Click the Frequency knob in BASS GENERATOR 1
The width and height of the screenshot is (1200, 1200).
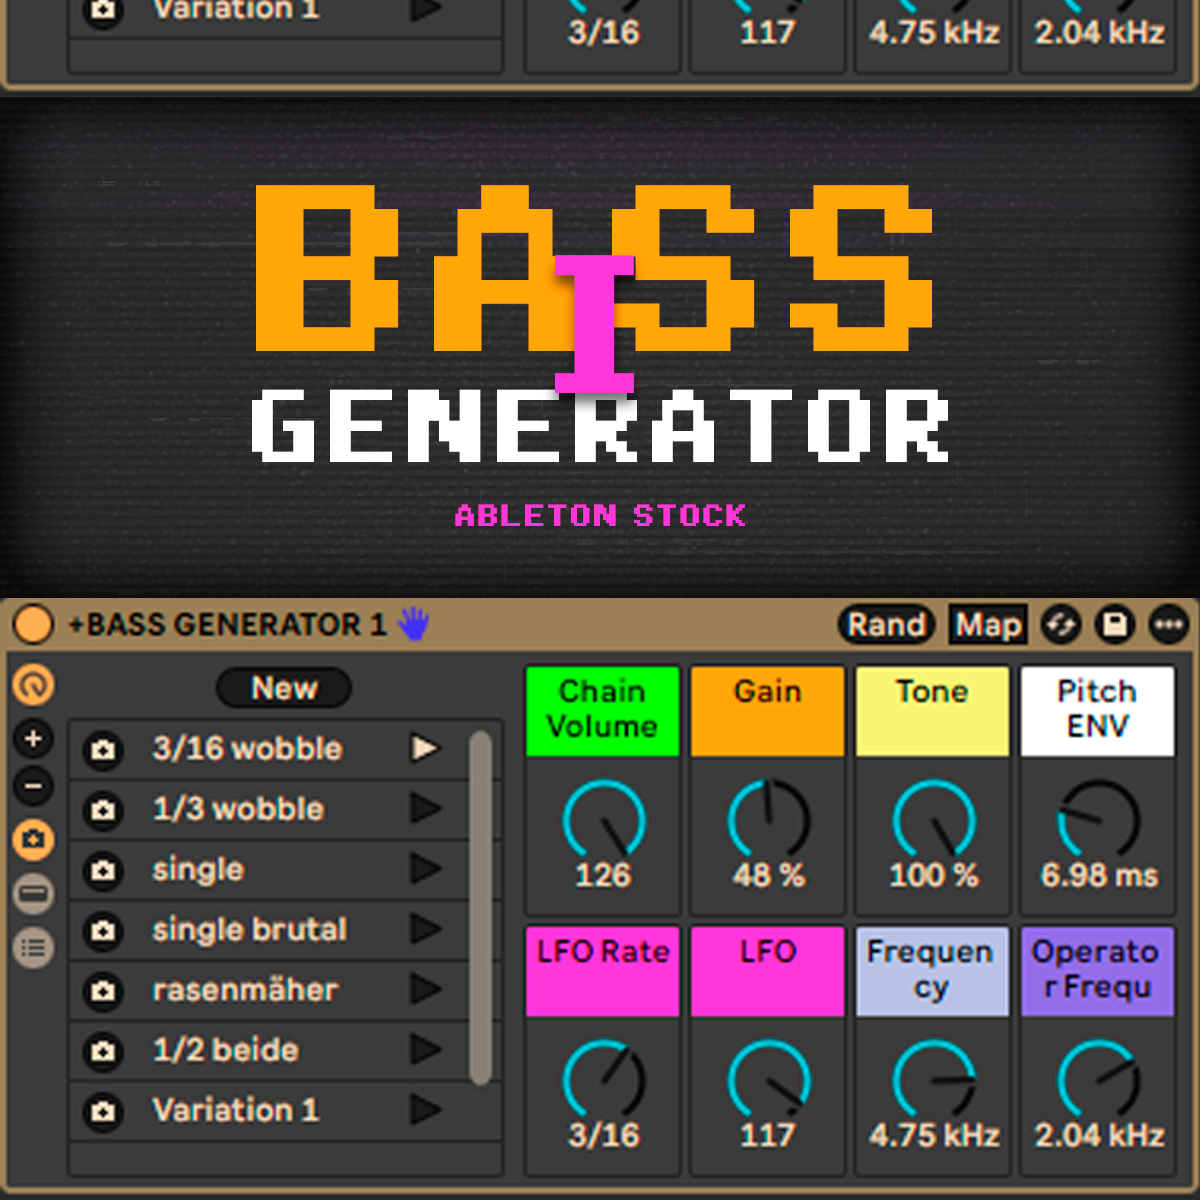(934, 1080)
